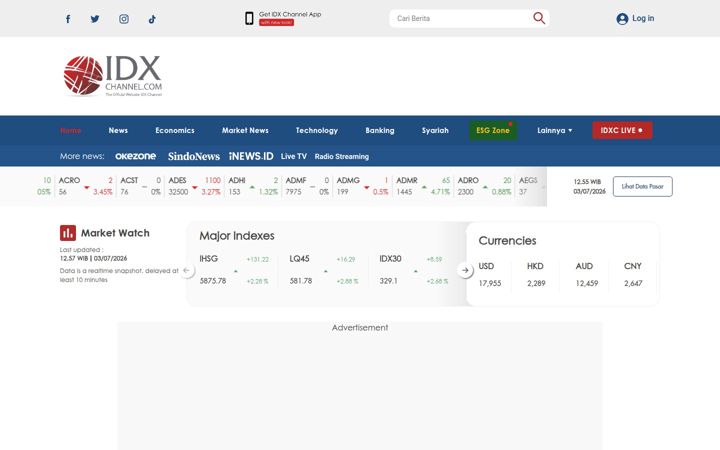
Task: Select the ADES ticker entry
Action: (x=194, y=186)
